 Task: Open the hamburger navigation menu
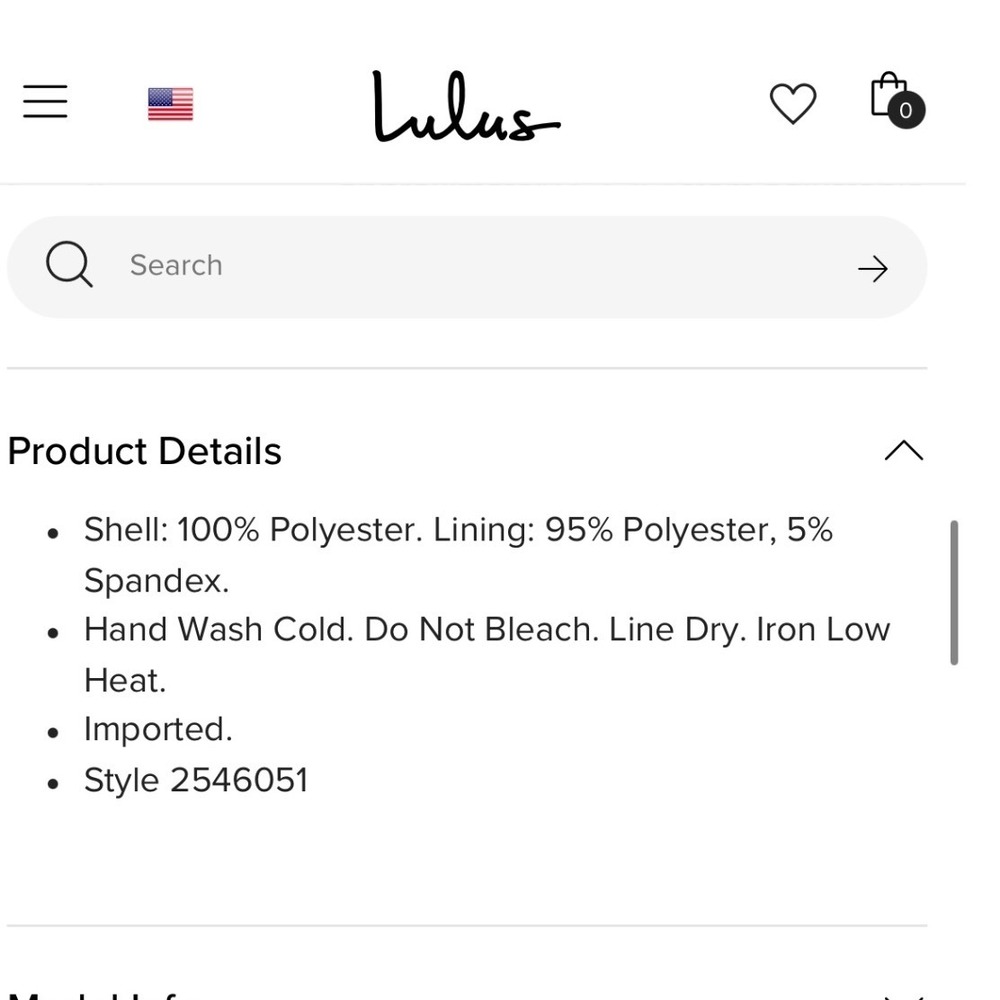pos(45,101)
